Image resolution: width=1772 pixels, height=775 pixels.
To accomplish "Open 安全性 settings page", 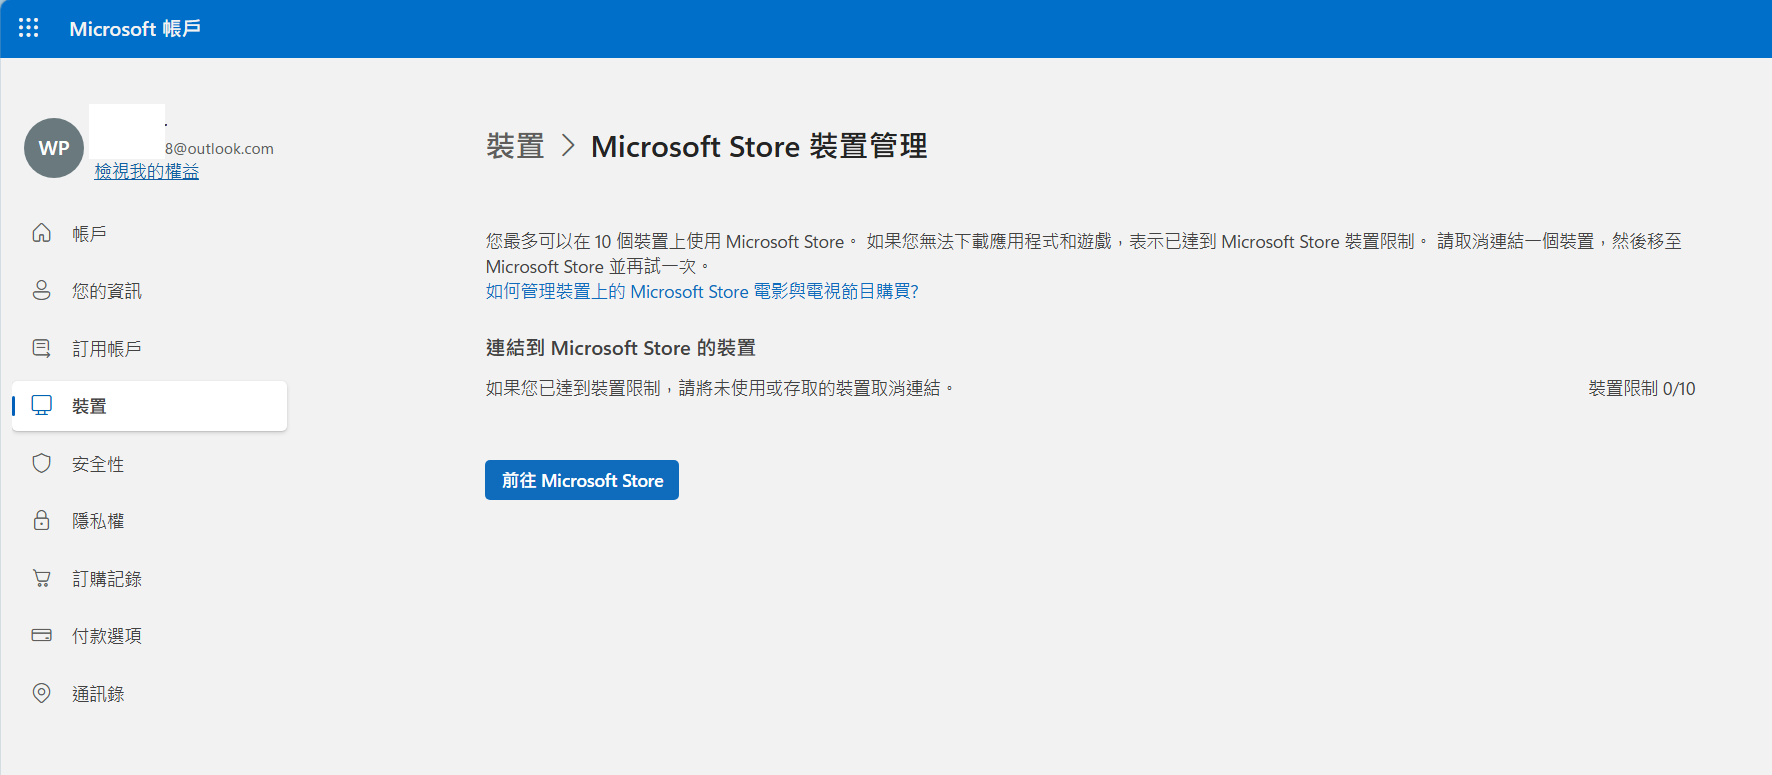I will coord(149,463).
